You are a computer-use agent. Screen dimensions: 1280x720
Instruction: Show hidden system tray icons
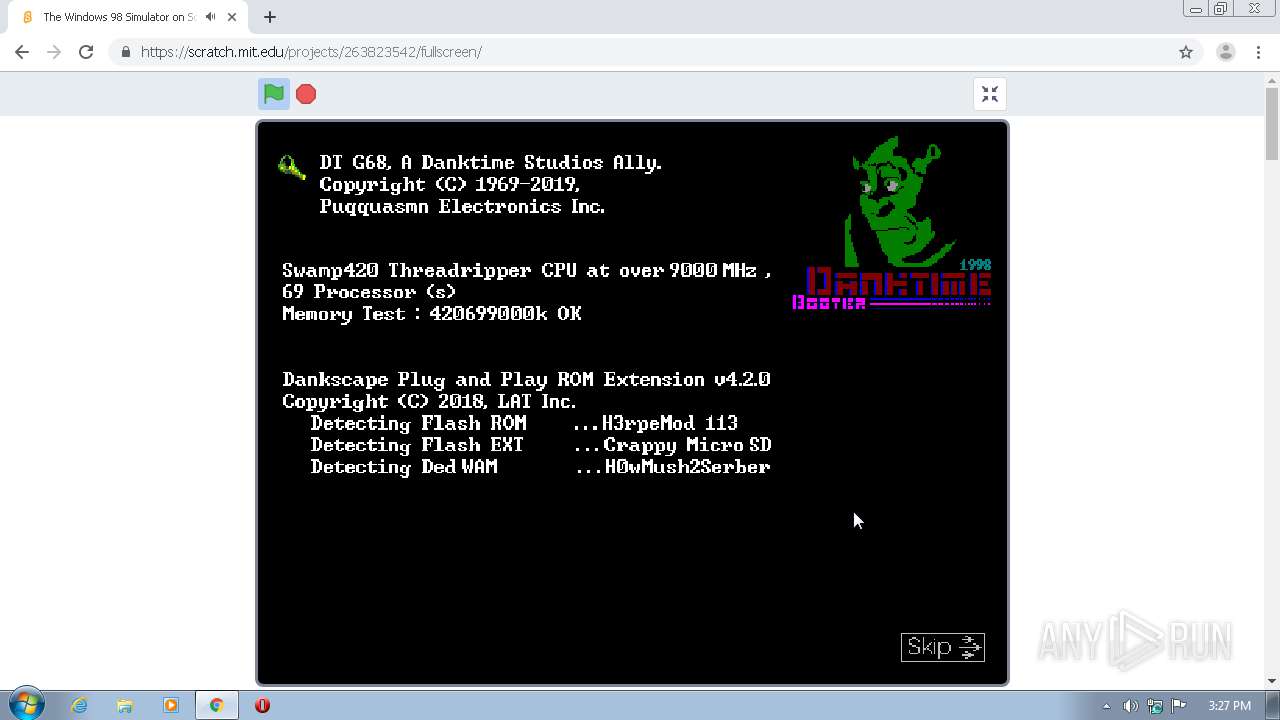[1106, 706]
